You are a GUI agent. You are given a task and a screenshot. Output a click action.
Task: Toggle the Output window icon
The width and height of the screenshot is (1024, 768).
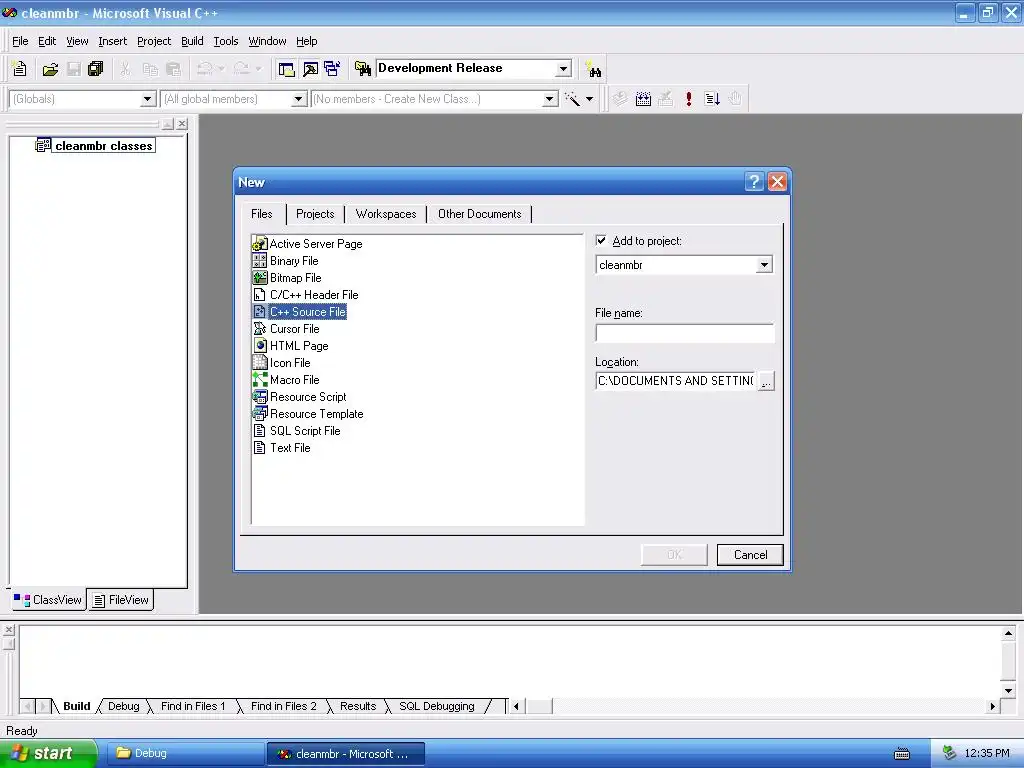310,69
